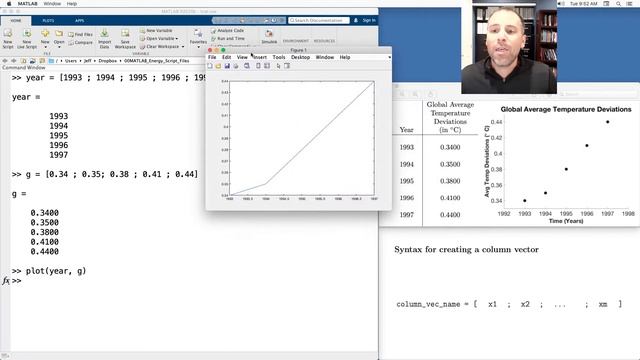This screenshot has height=360, width=640.
Task: Open Insert menu in Figure 1 window
Action: click(260, 58)
